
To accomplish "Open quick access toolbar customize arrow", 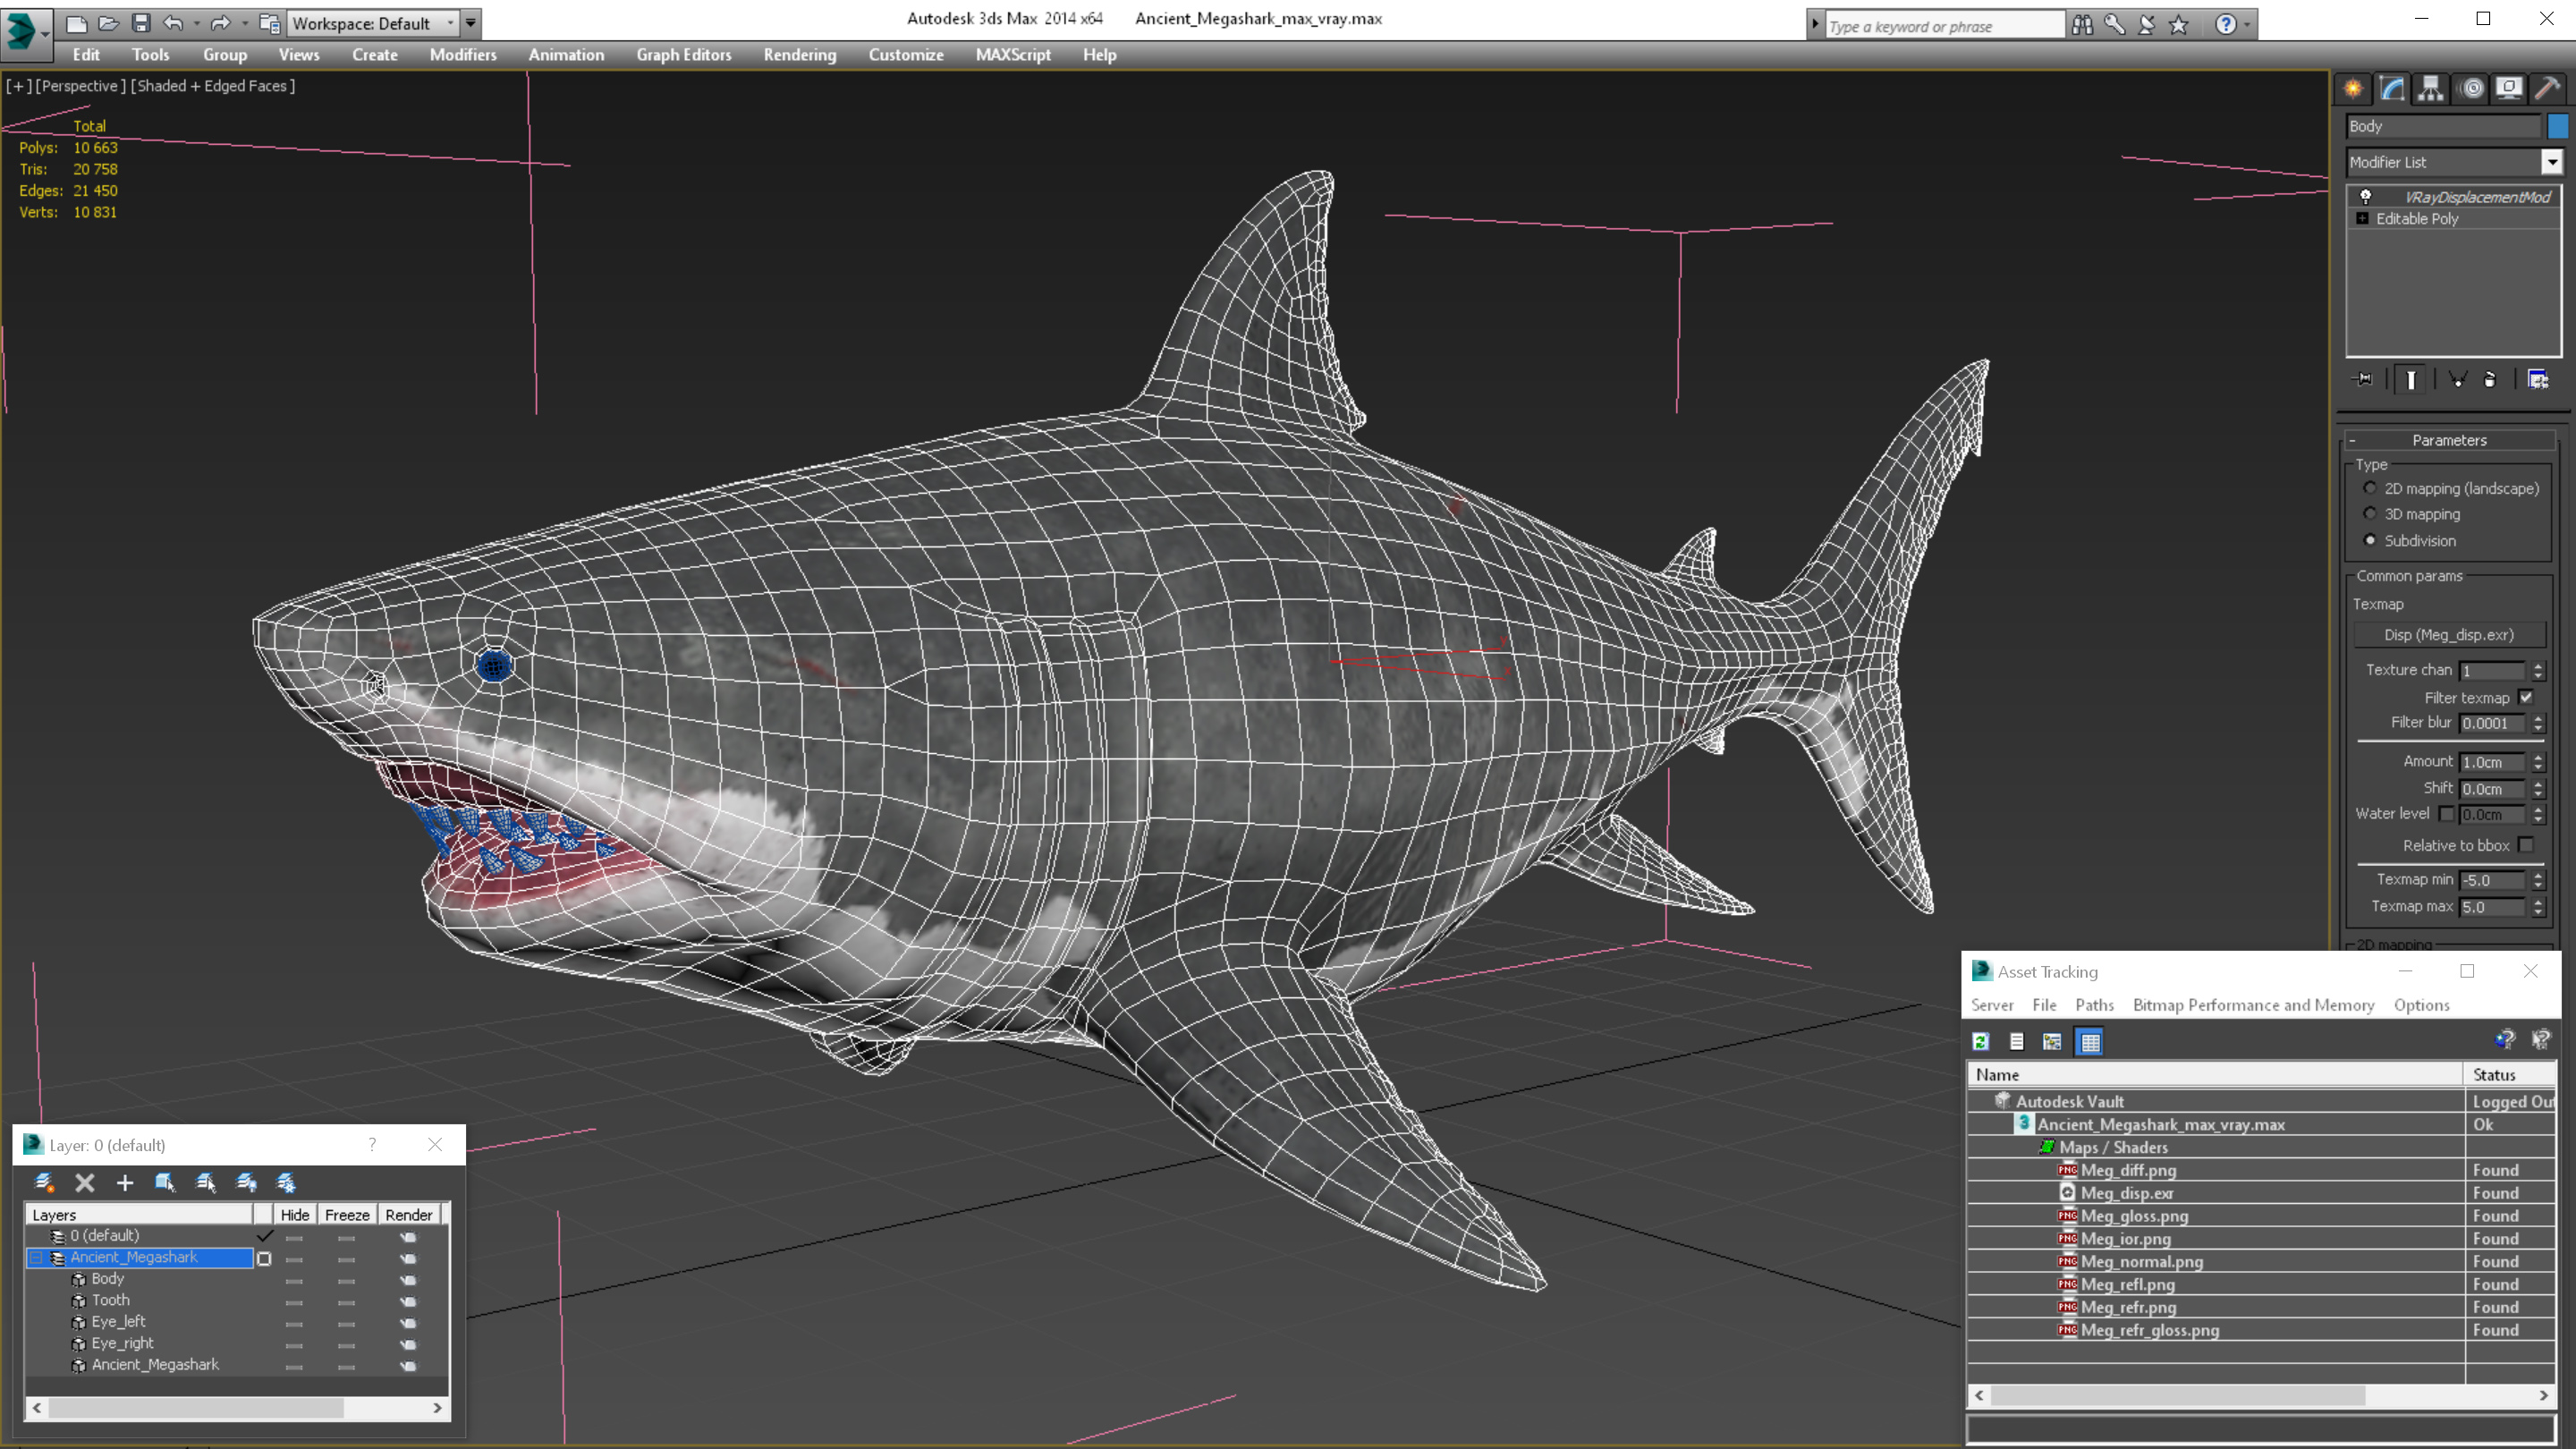I will 471,23.
